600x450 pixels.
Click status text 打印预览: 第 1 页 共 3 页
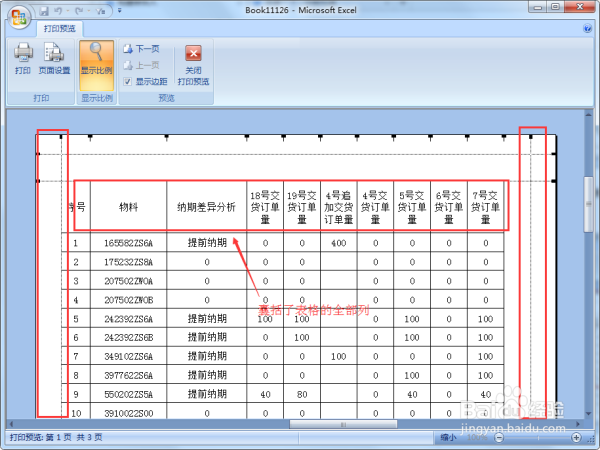[x=56, y=437]
